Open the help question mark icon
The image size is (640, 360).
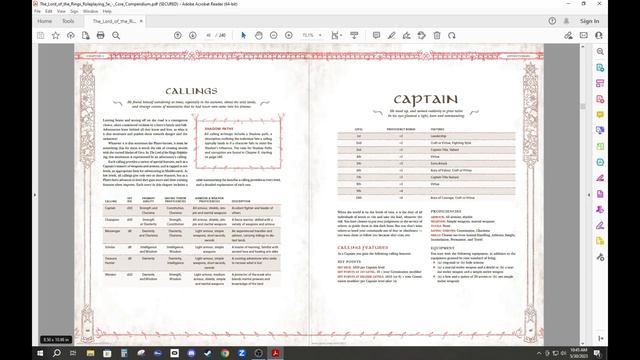click(552, 21)
